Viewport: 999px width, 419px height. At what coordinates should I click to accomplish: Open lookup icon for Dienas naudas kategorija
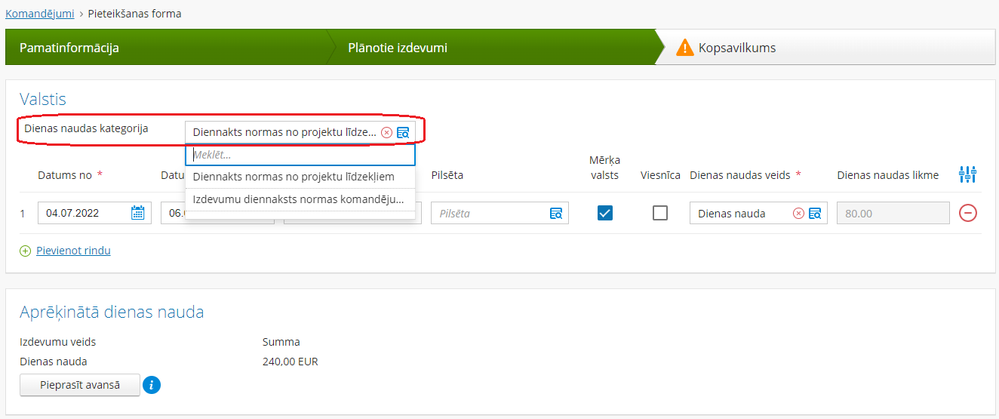[x=403, y=132]
